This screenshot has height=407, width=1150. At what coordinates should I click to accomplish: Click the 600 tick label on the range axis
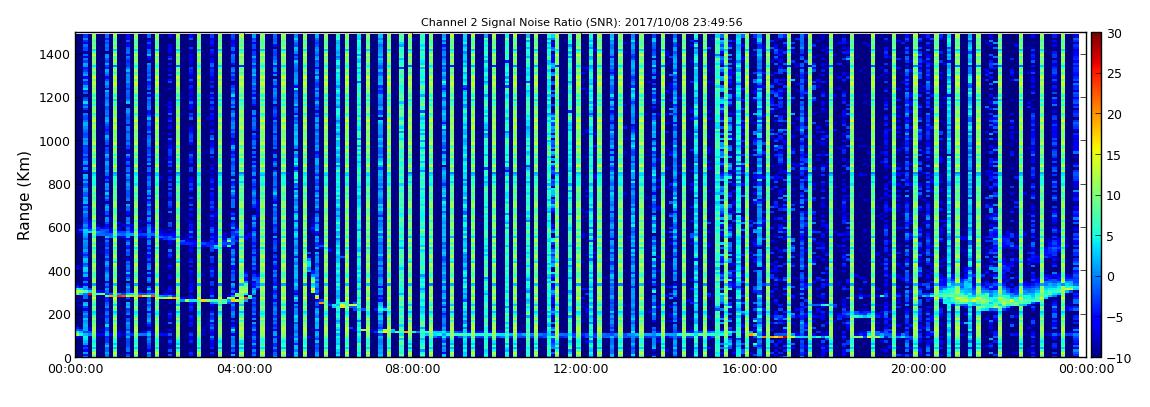click(59, 227)
